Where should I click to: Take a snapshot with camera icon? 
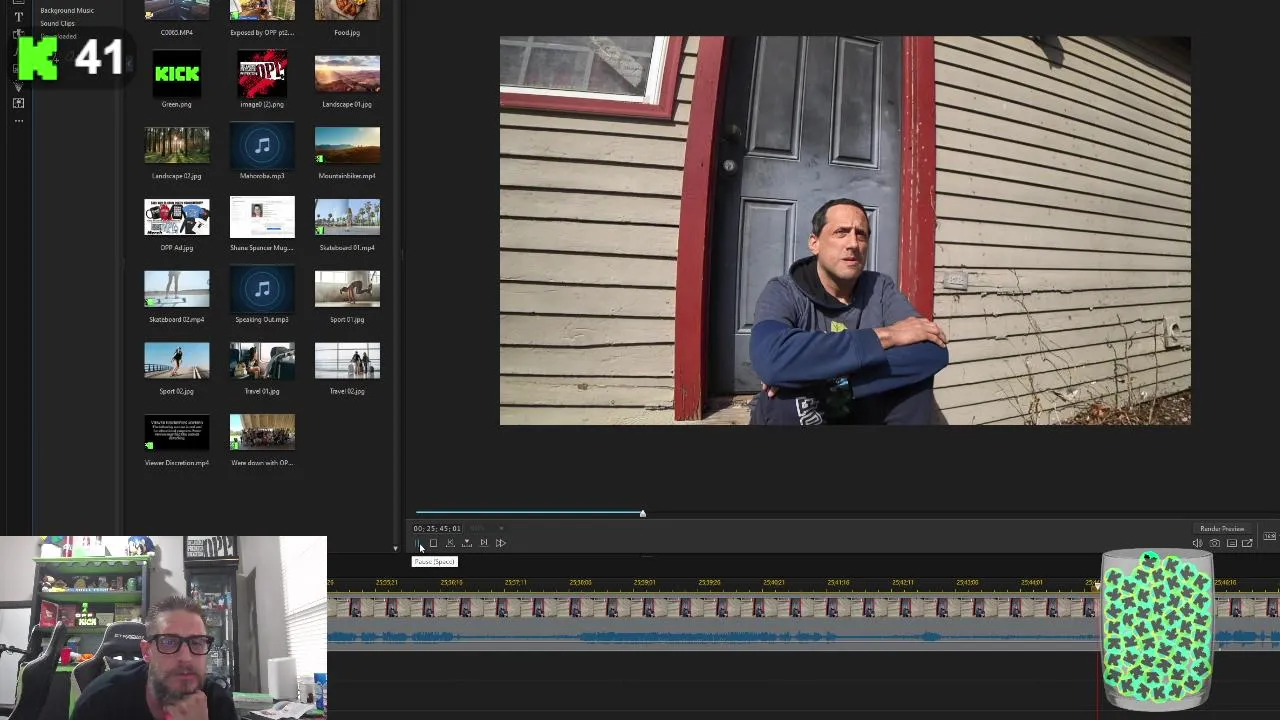click(1214, 543)
